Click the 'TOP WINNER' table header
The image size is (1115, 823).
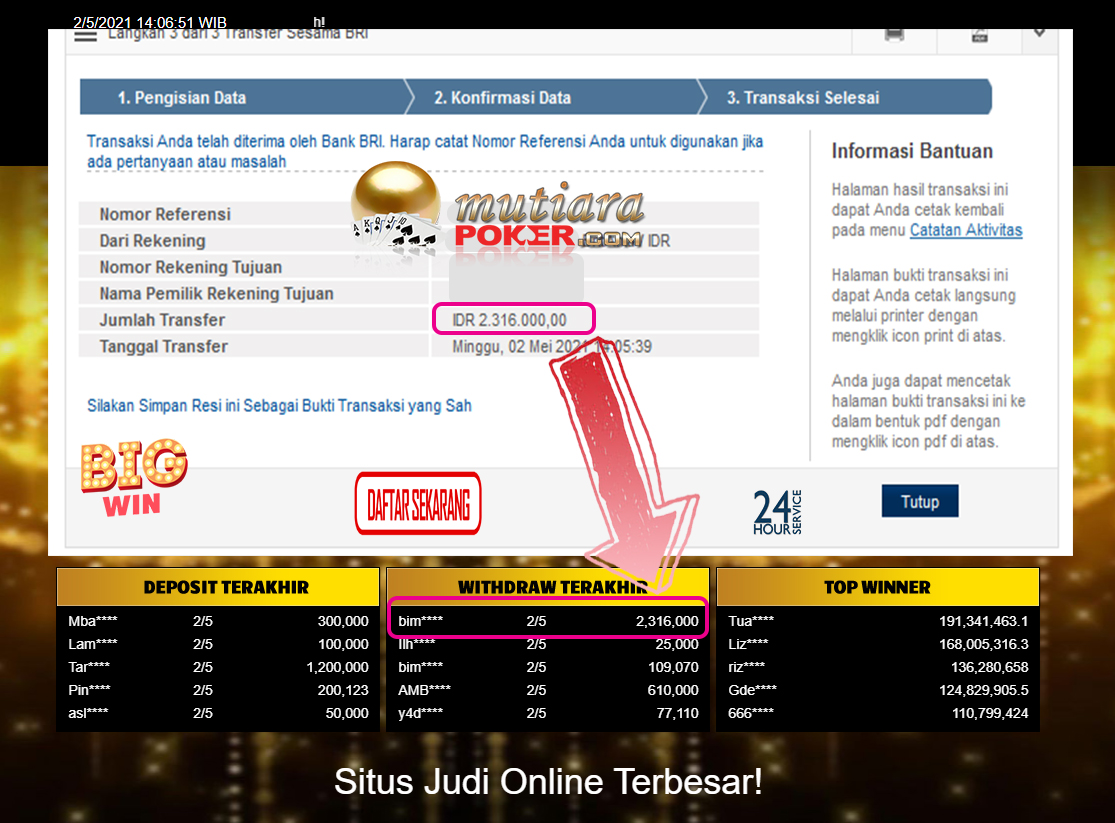877,587
